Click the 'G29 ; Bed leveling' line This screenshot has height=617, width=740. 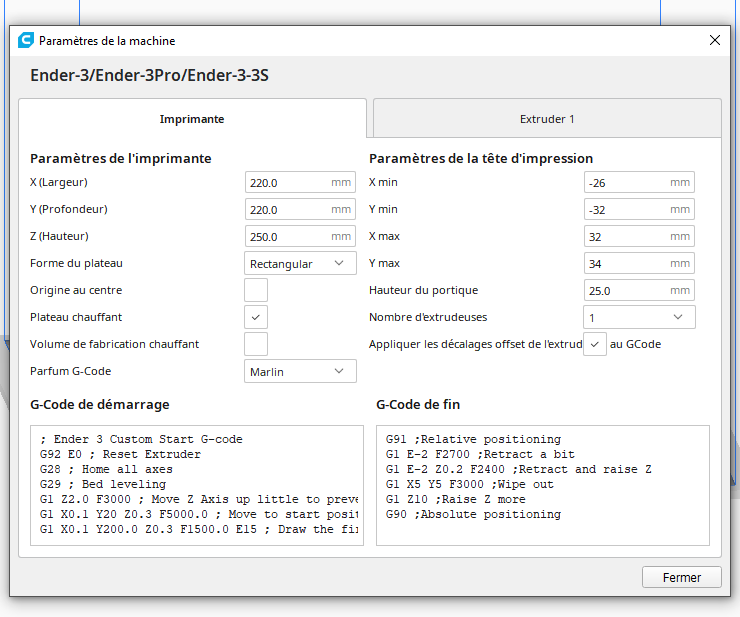coord(103,484)
